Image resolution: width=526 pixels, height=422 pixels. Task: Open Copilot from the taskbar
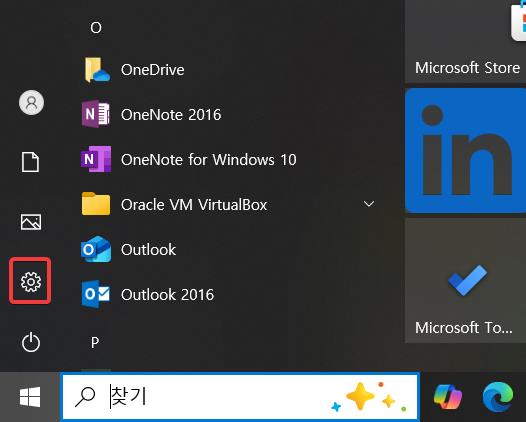(448, 397)
